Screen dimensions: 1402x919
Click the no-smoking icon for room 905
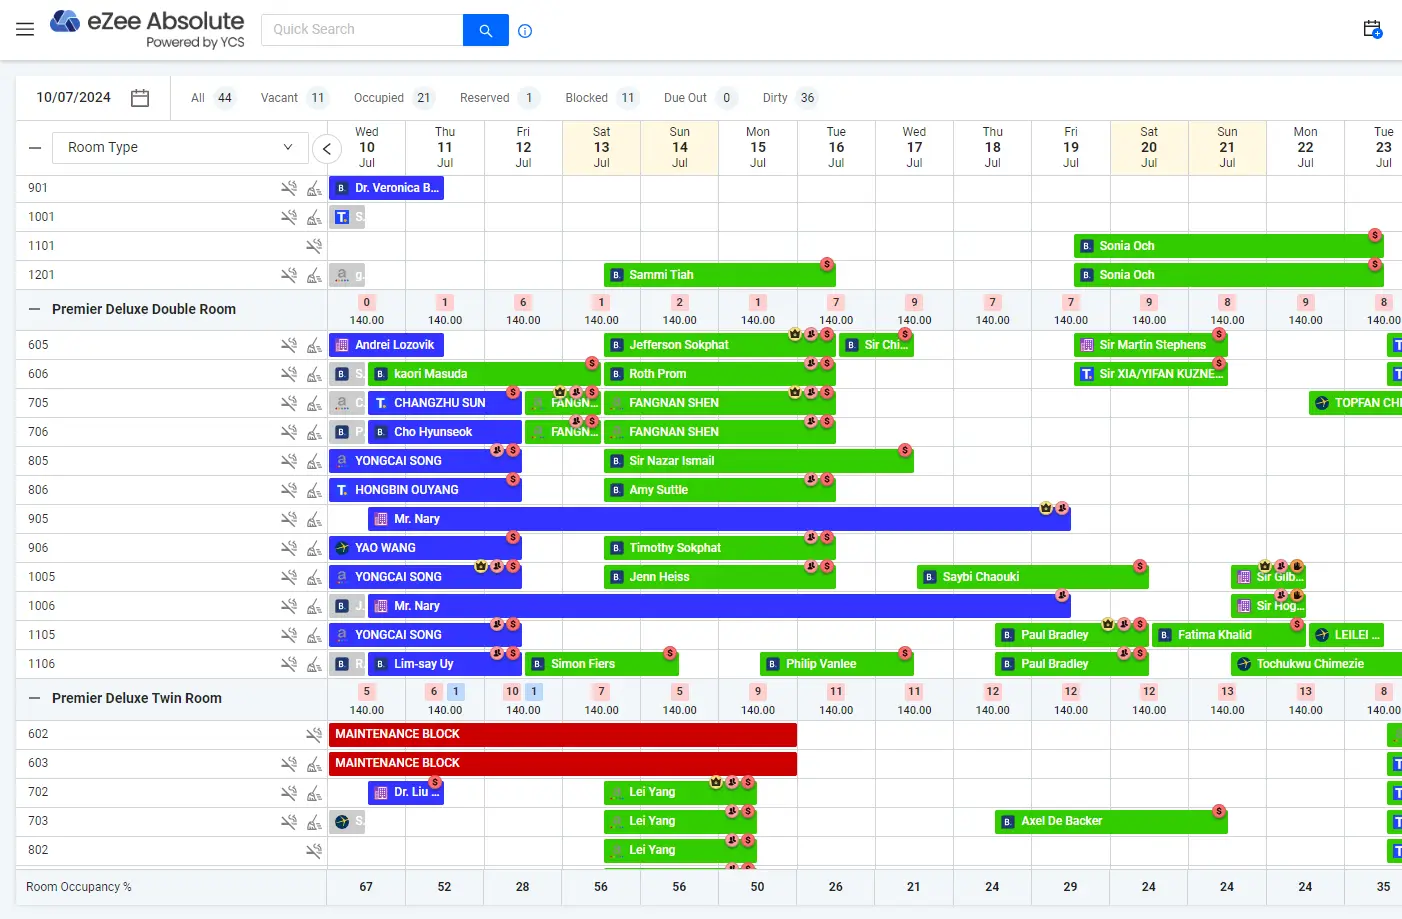(289, 519)
